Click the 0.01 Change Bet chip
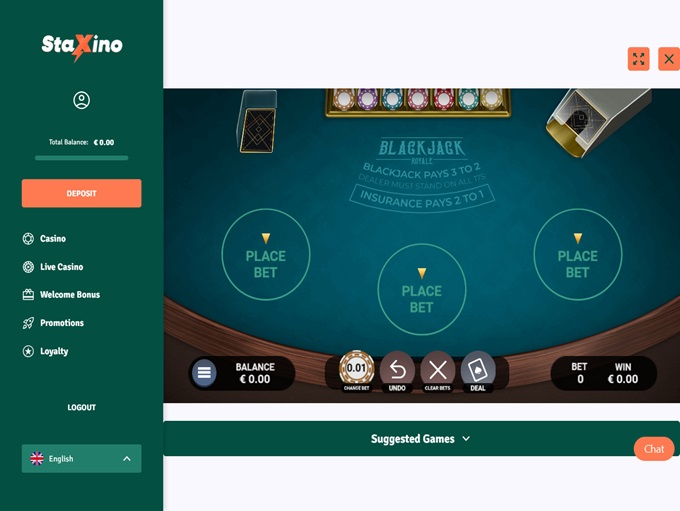The image size is (680, 511). [x=356, y=371]
